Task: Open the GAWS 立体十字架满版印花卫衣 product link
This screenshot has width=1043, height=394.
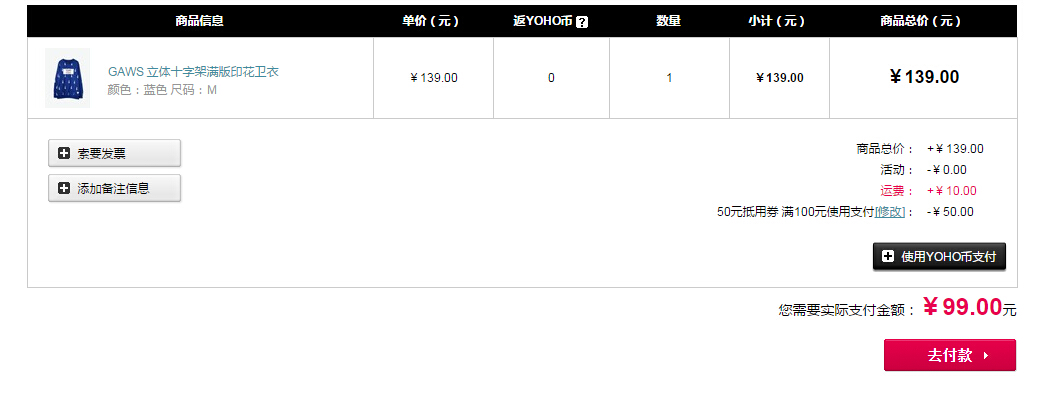Action: (194, 72)
